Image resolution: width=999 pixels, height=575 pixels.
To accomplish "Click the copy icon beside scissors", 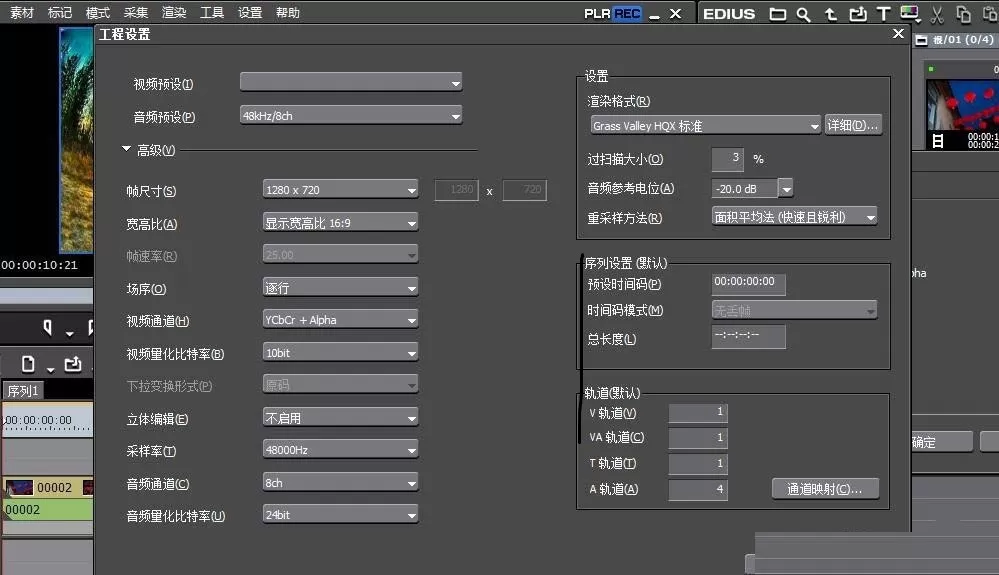I will point(963,14).
